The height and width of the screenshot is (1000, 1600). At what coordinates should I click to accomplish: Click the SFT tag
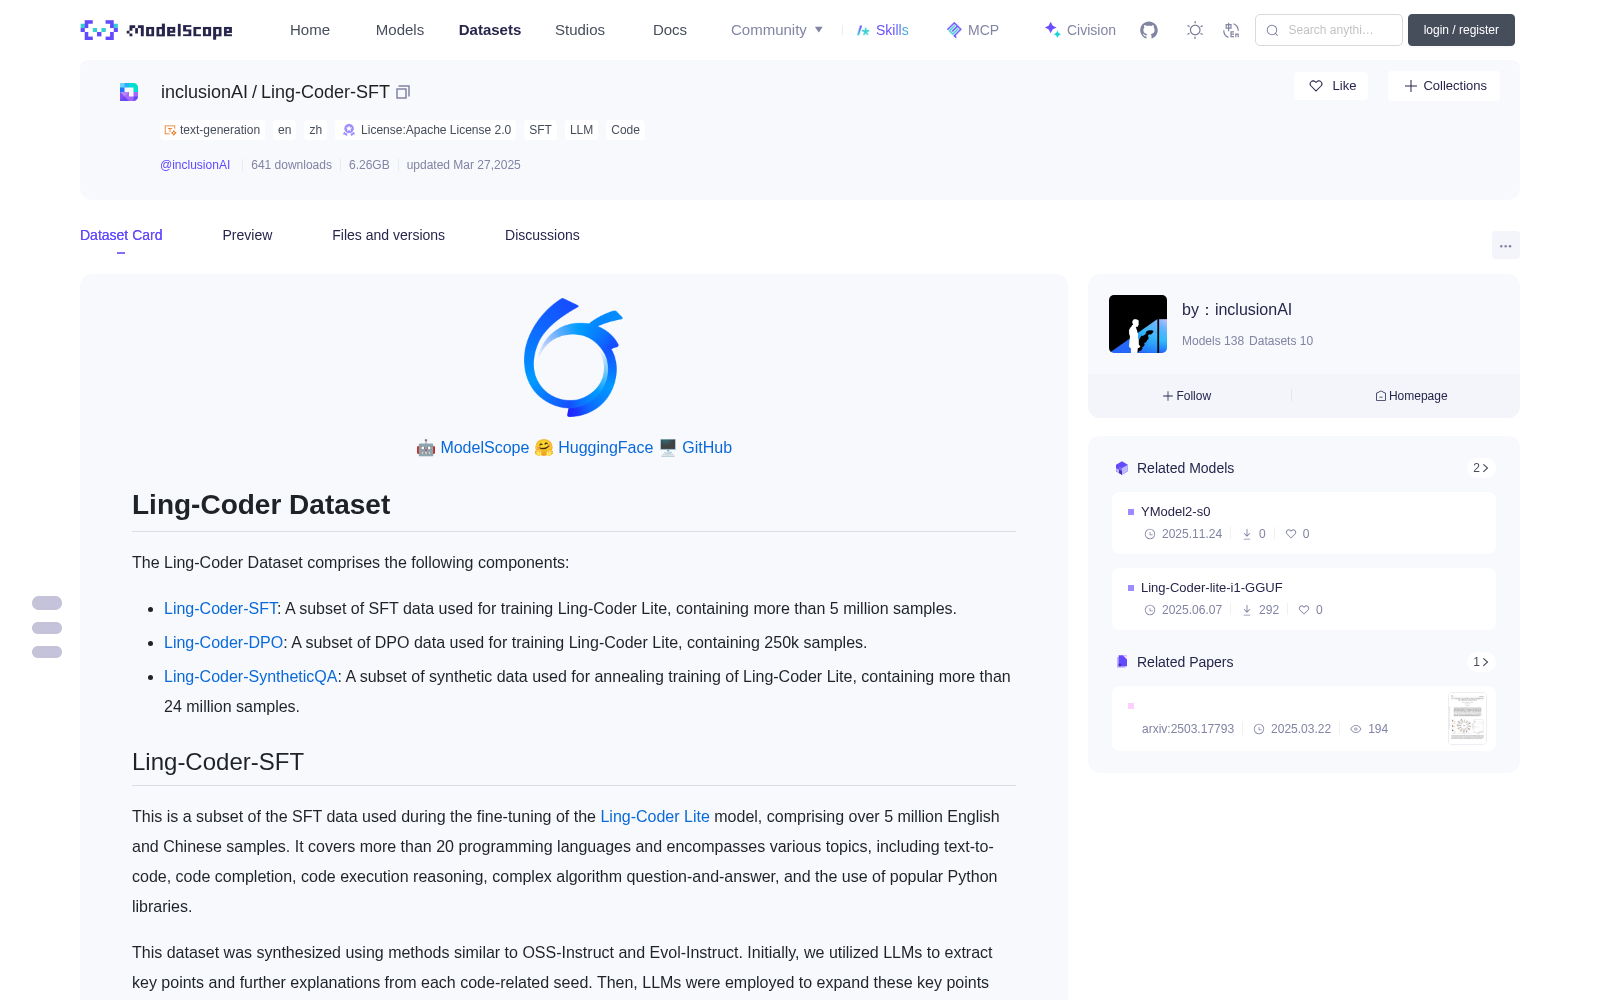point(540,130)
